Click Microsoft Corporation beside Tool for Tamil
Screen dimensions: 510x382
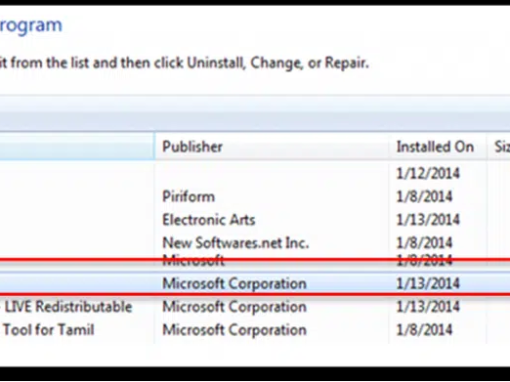[x=234, y=330]
